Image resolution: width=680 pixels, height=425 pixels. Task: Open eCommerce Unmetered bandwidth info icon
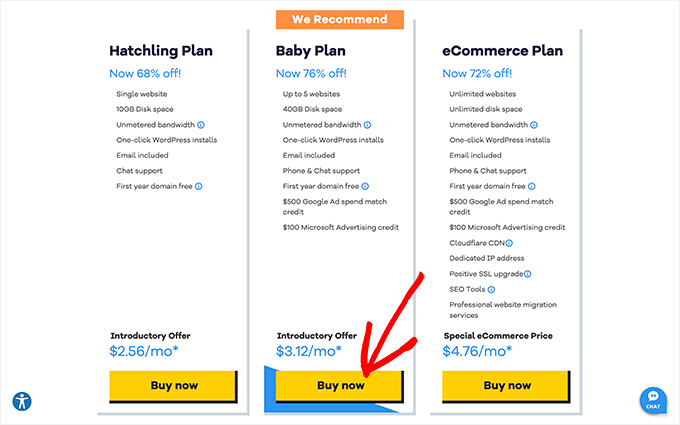click(x=534, y=125)
